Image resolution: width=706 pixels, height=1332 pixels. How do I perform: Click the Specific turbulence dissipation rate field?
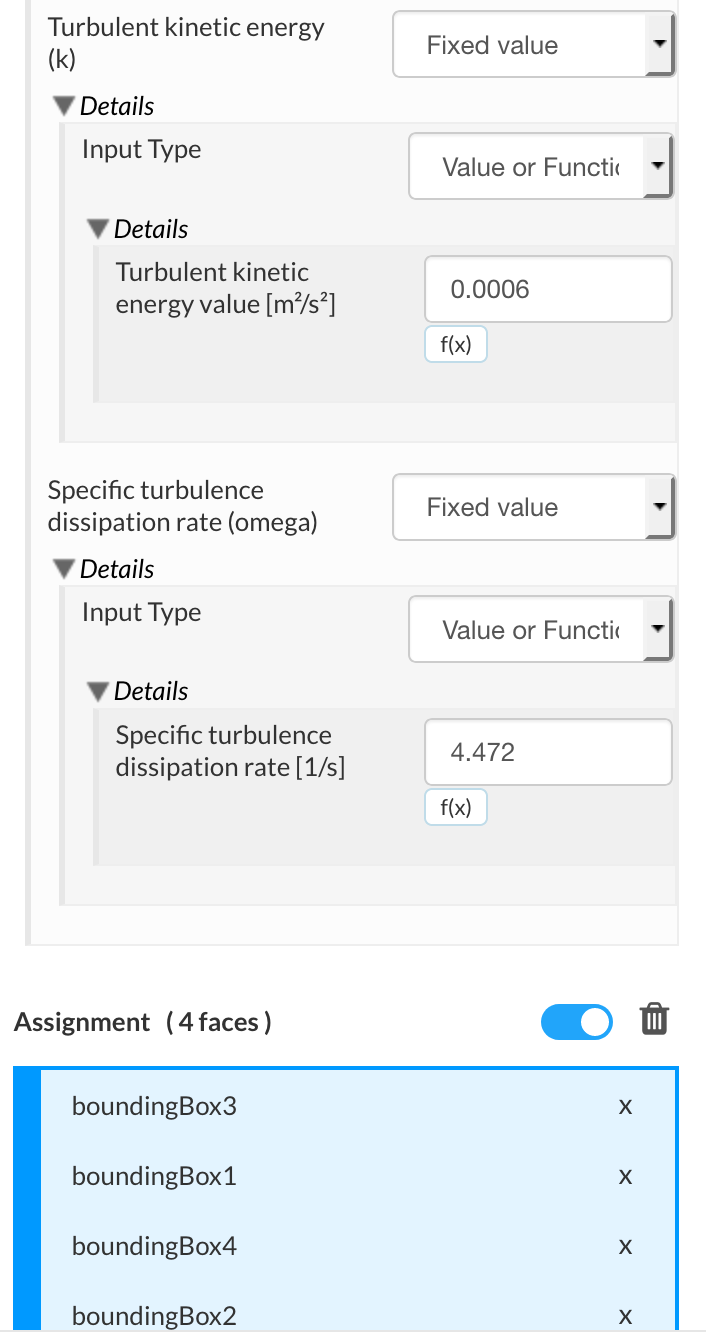(x=548, y=753)
